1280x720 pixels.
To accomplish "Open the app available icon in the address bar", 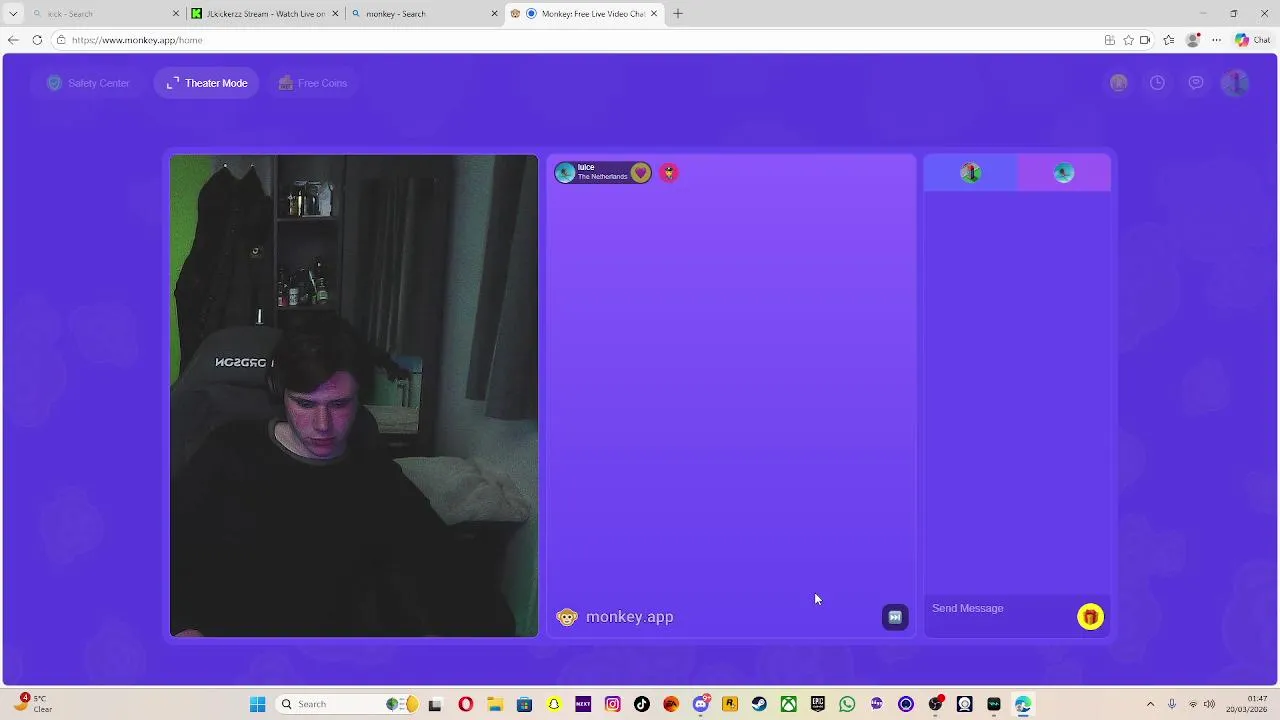I will [1110, 40].
